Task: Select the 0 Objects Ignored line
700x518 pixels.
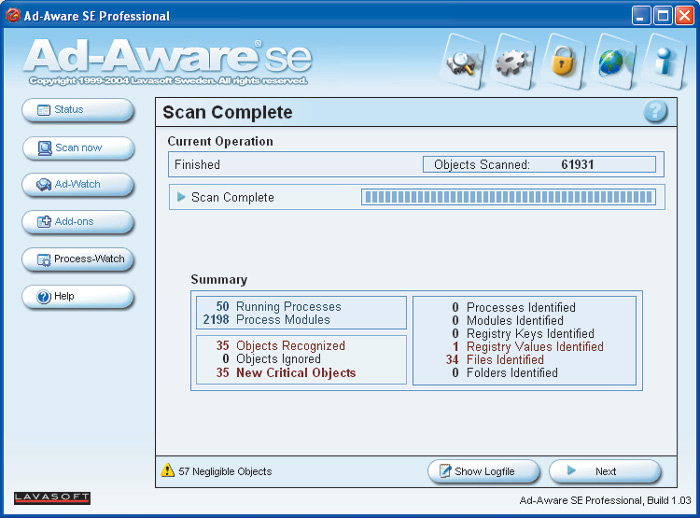Action: [271, 359]
